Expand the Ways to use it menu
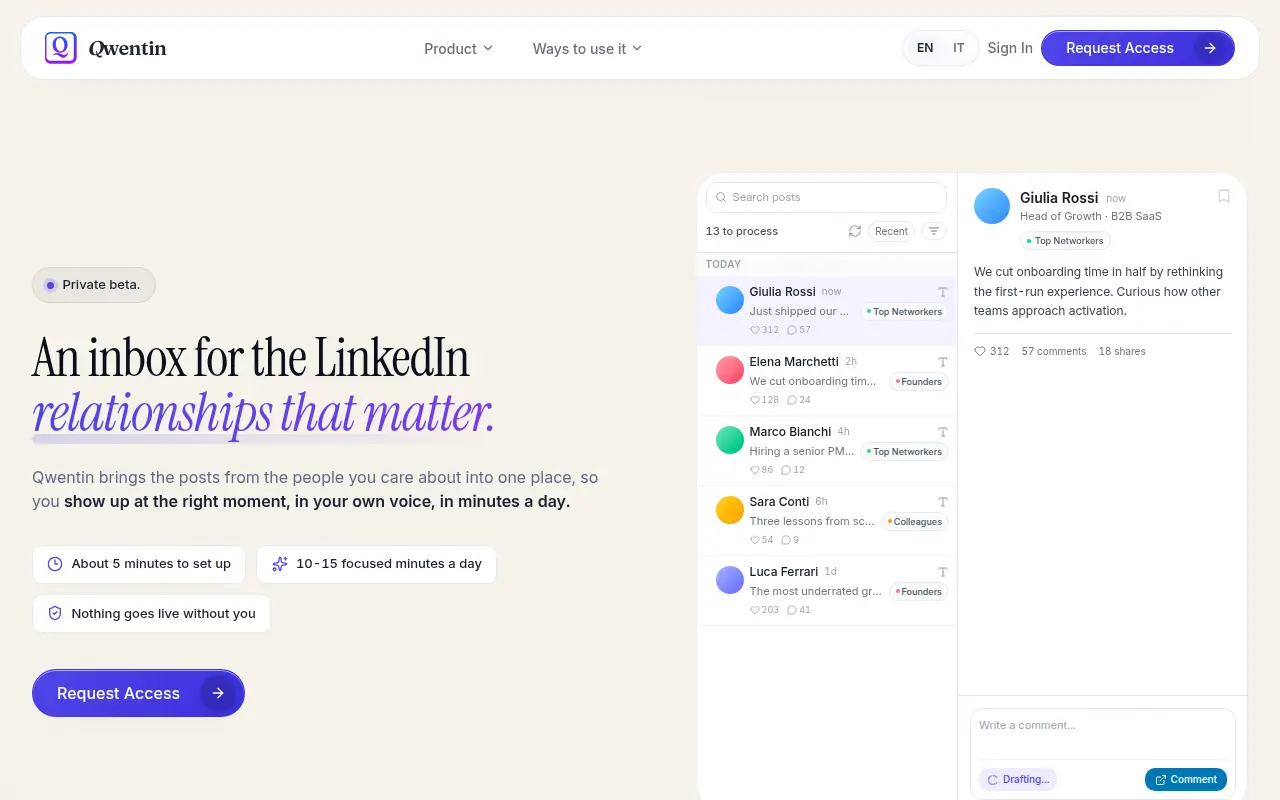 tap(587, 48)
